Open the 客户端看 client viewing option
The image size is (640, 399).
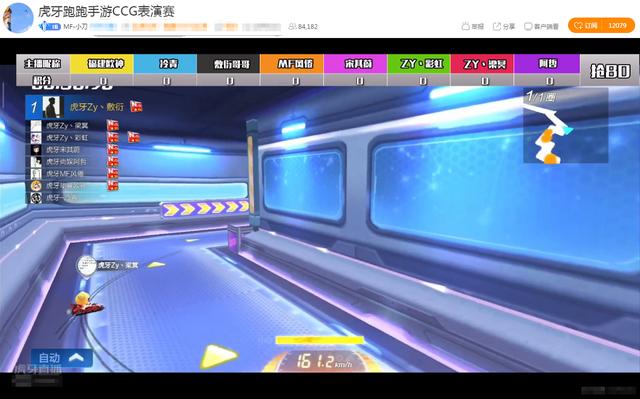(x=542, y=27)
